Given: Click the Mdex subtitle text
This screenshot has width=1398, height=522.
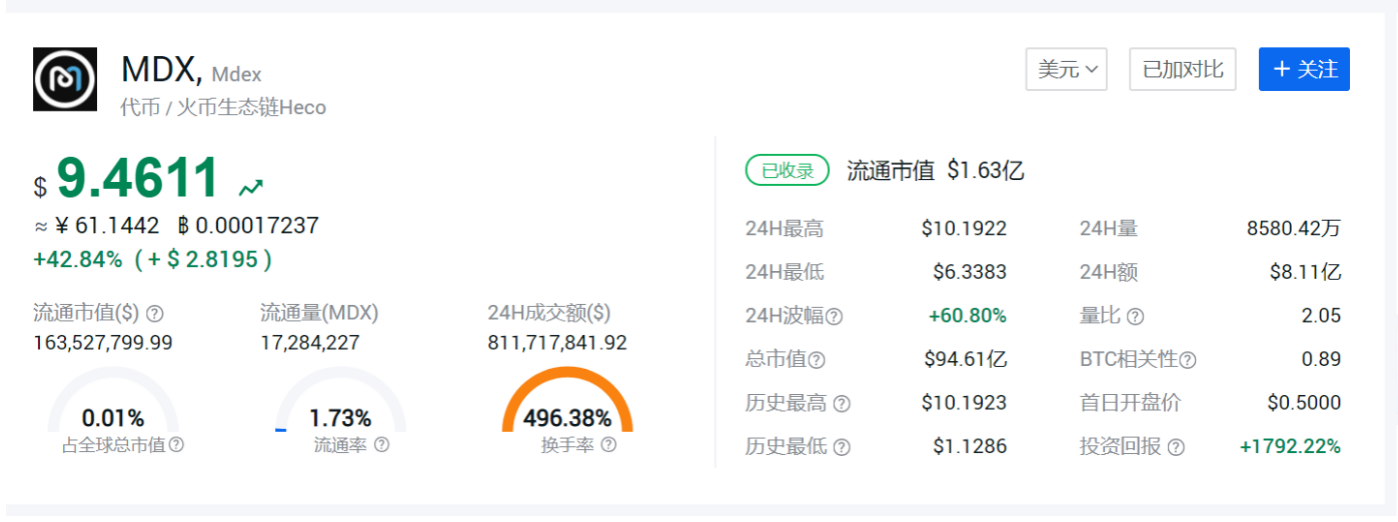Looking at the screenshot, I should pos(237,75).
